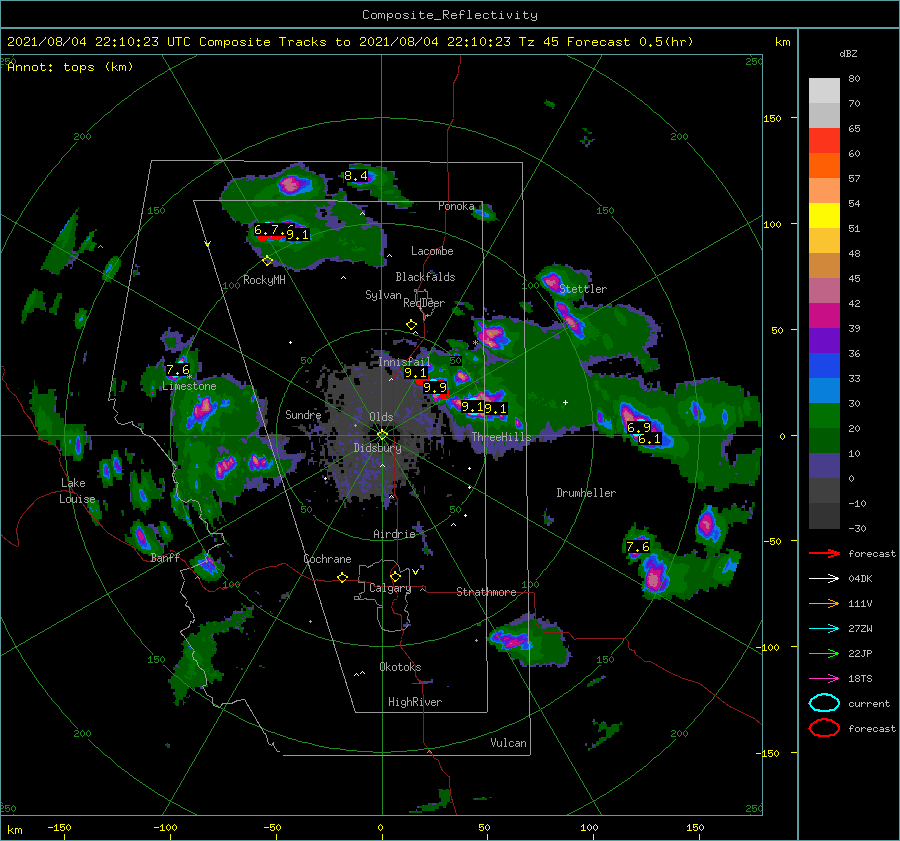Click the Blackfalds city label
This screenshot has width=900, height=841.
425,277
